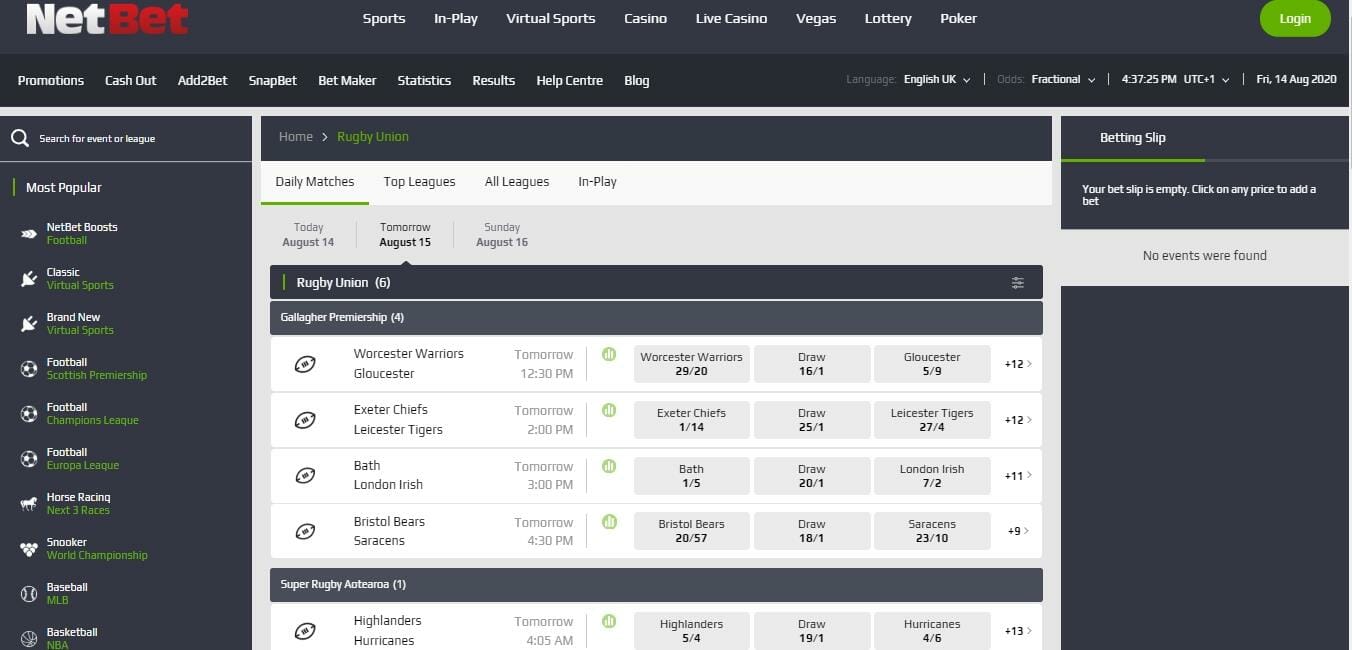The width and height of the screenshot is (1352, 650).
Task: Click rugby ball icon for Exeter Chiefs match
Action: 305,420
